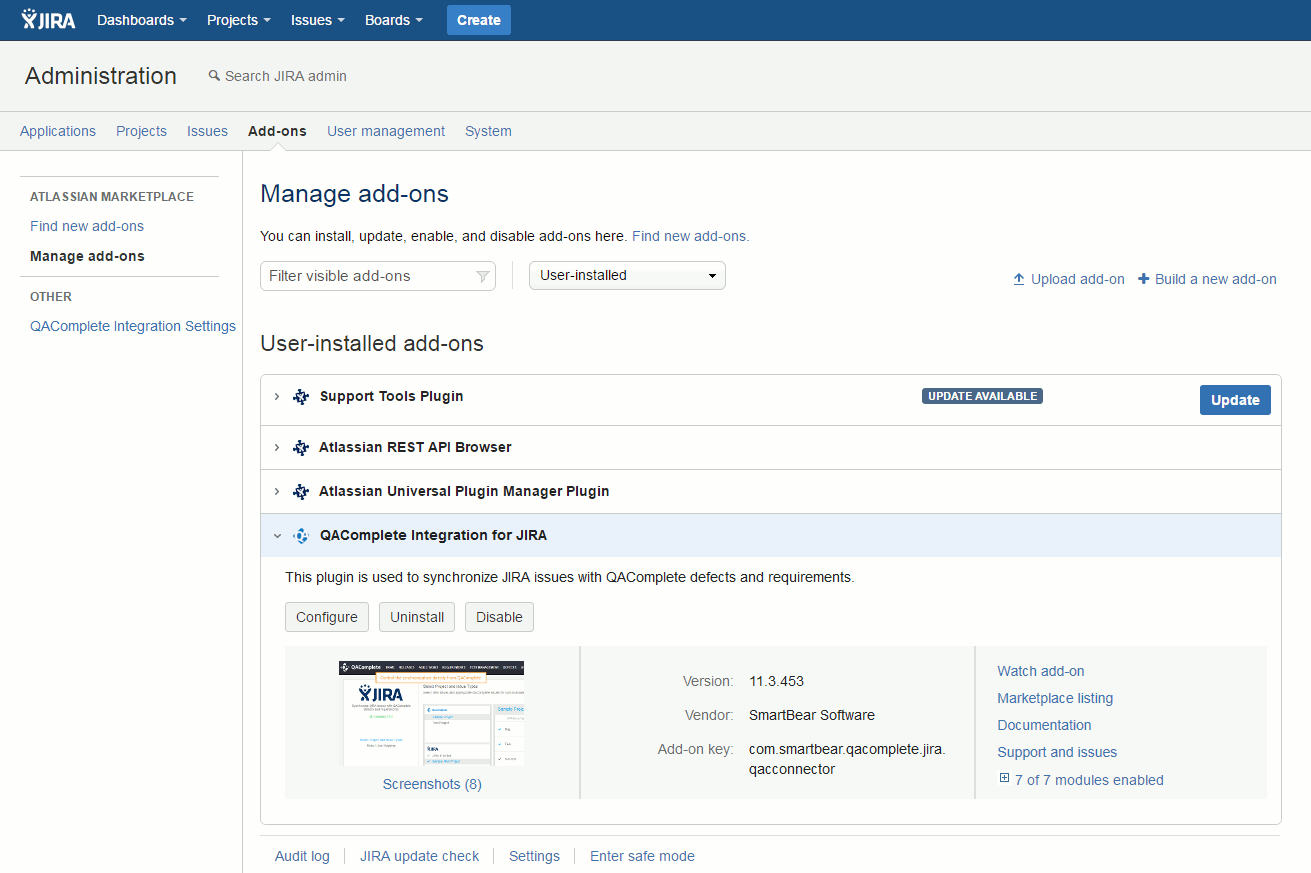Click the funnel icon in the filter field

(x=483, y=275)
